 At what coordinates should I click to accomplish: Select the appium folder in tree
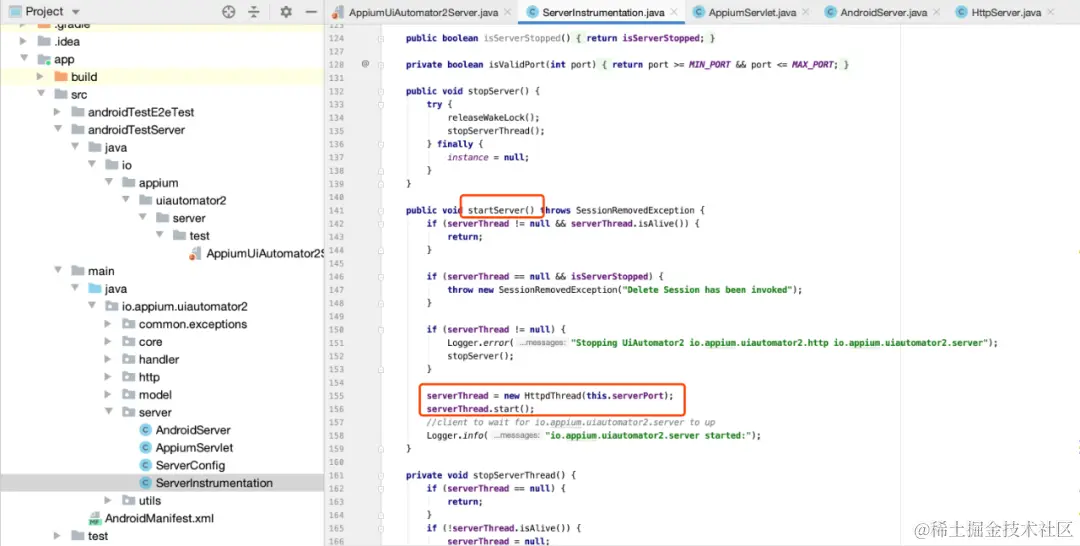point(158,182)
